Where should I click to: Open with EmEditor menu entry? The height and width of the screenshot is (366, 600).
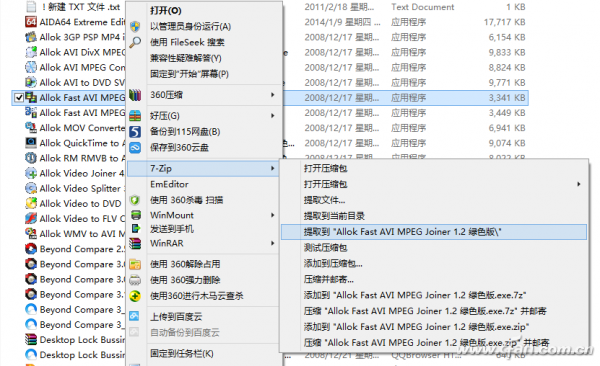(169, 184)
